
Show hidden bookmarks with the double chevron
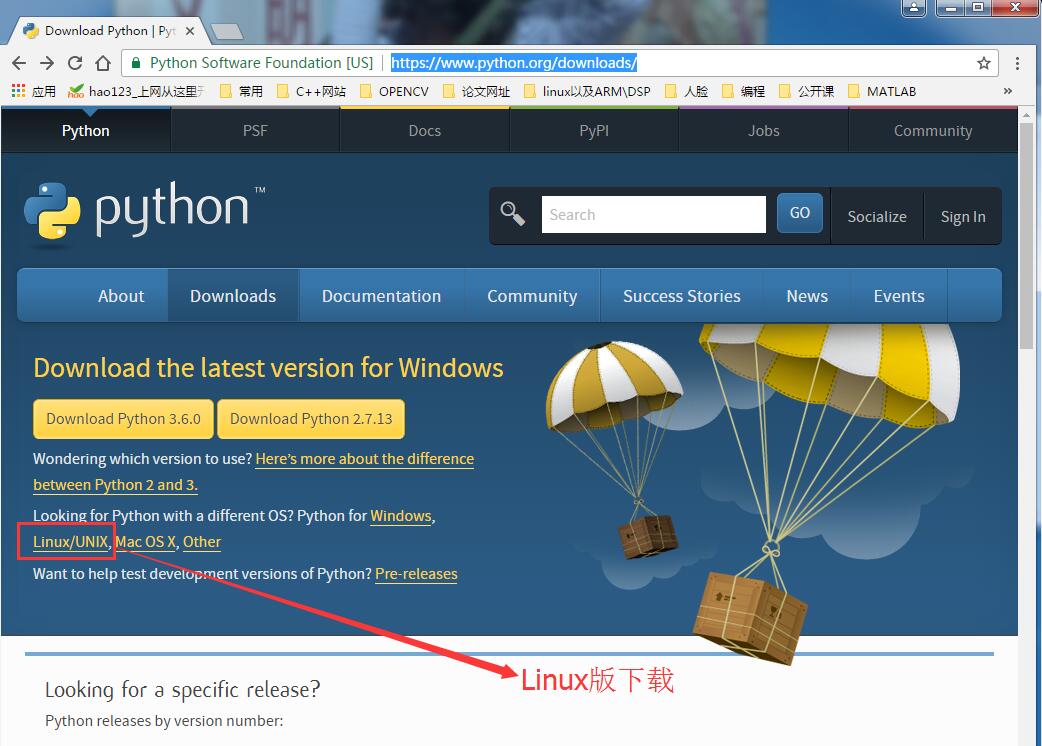[1007, 91]
